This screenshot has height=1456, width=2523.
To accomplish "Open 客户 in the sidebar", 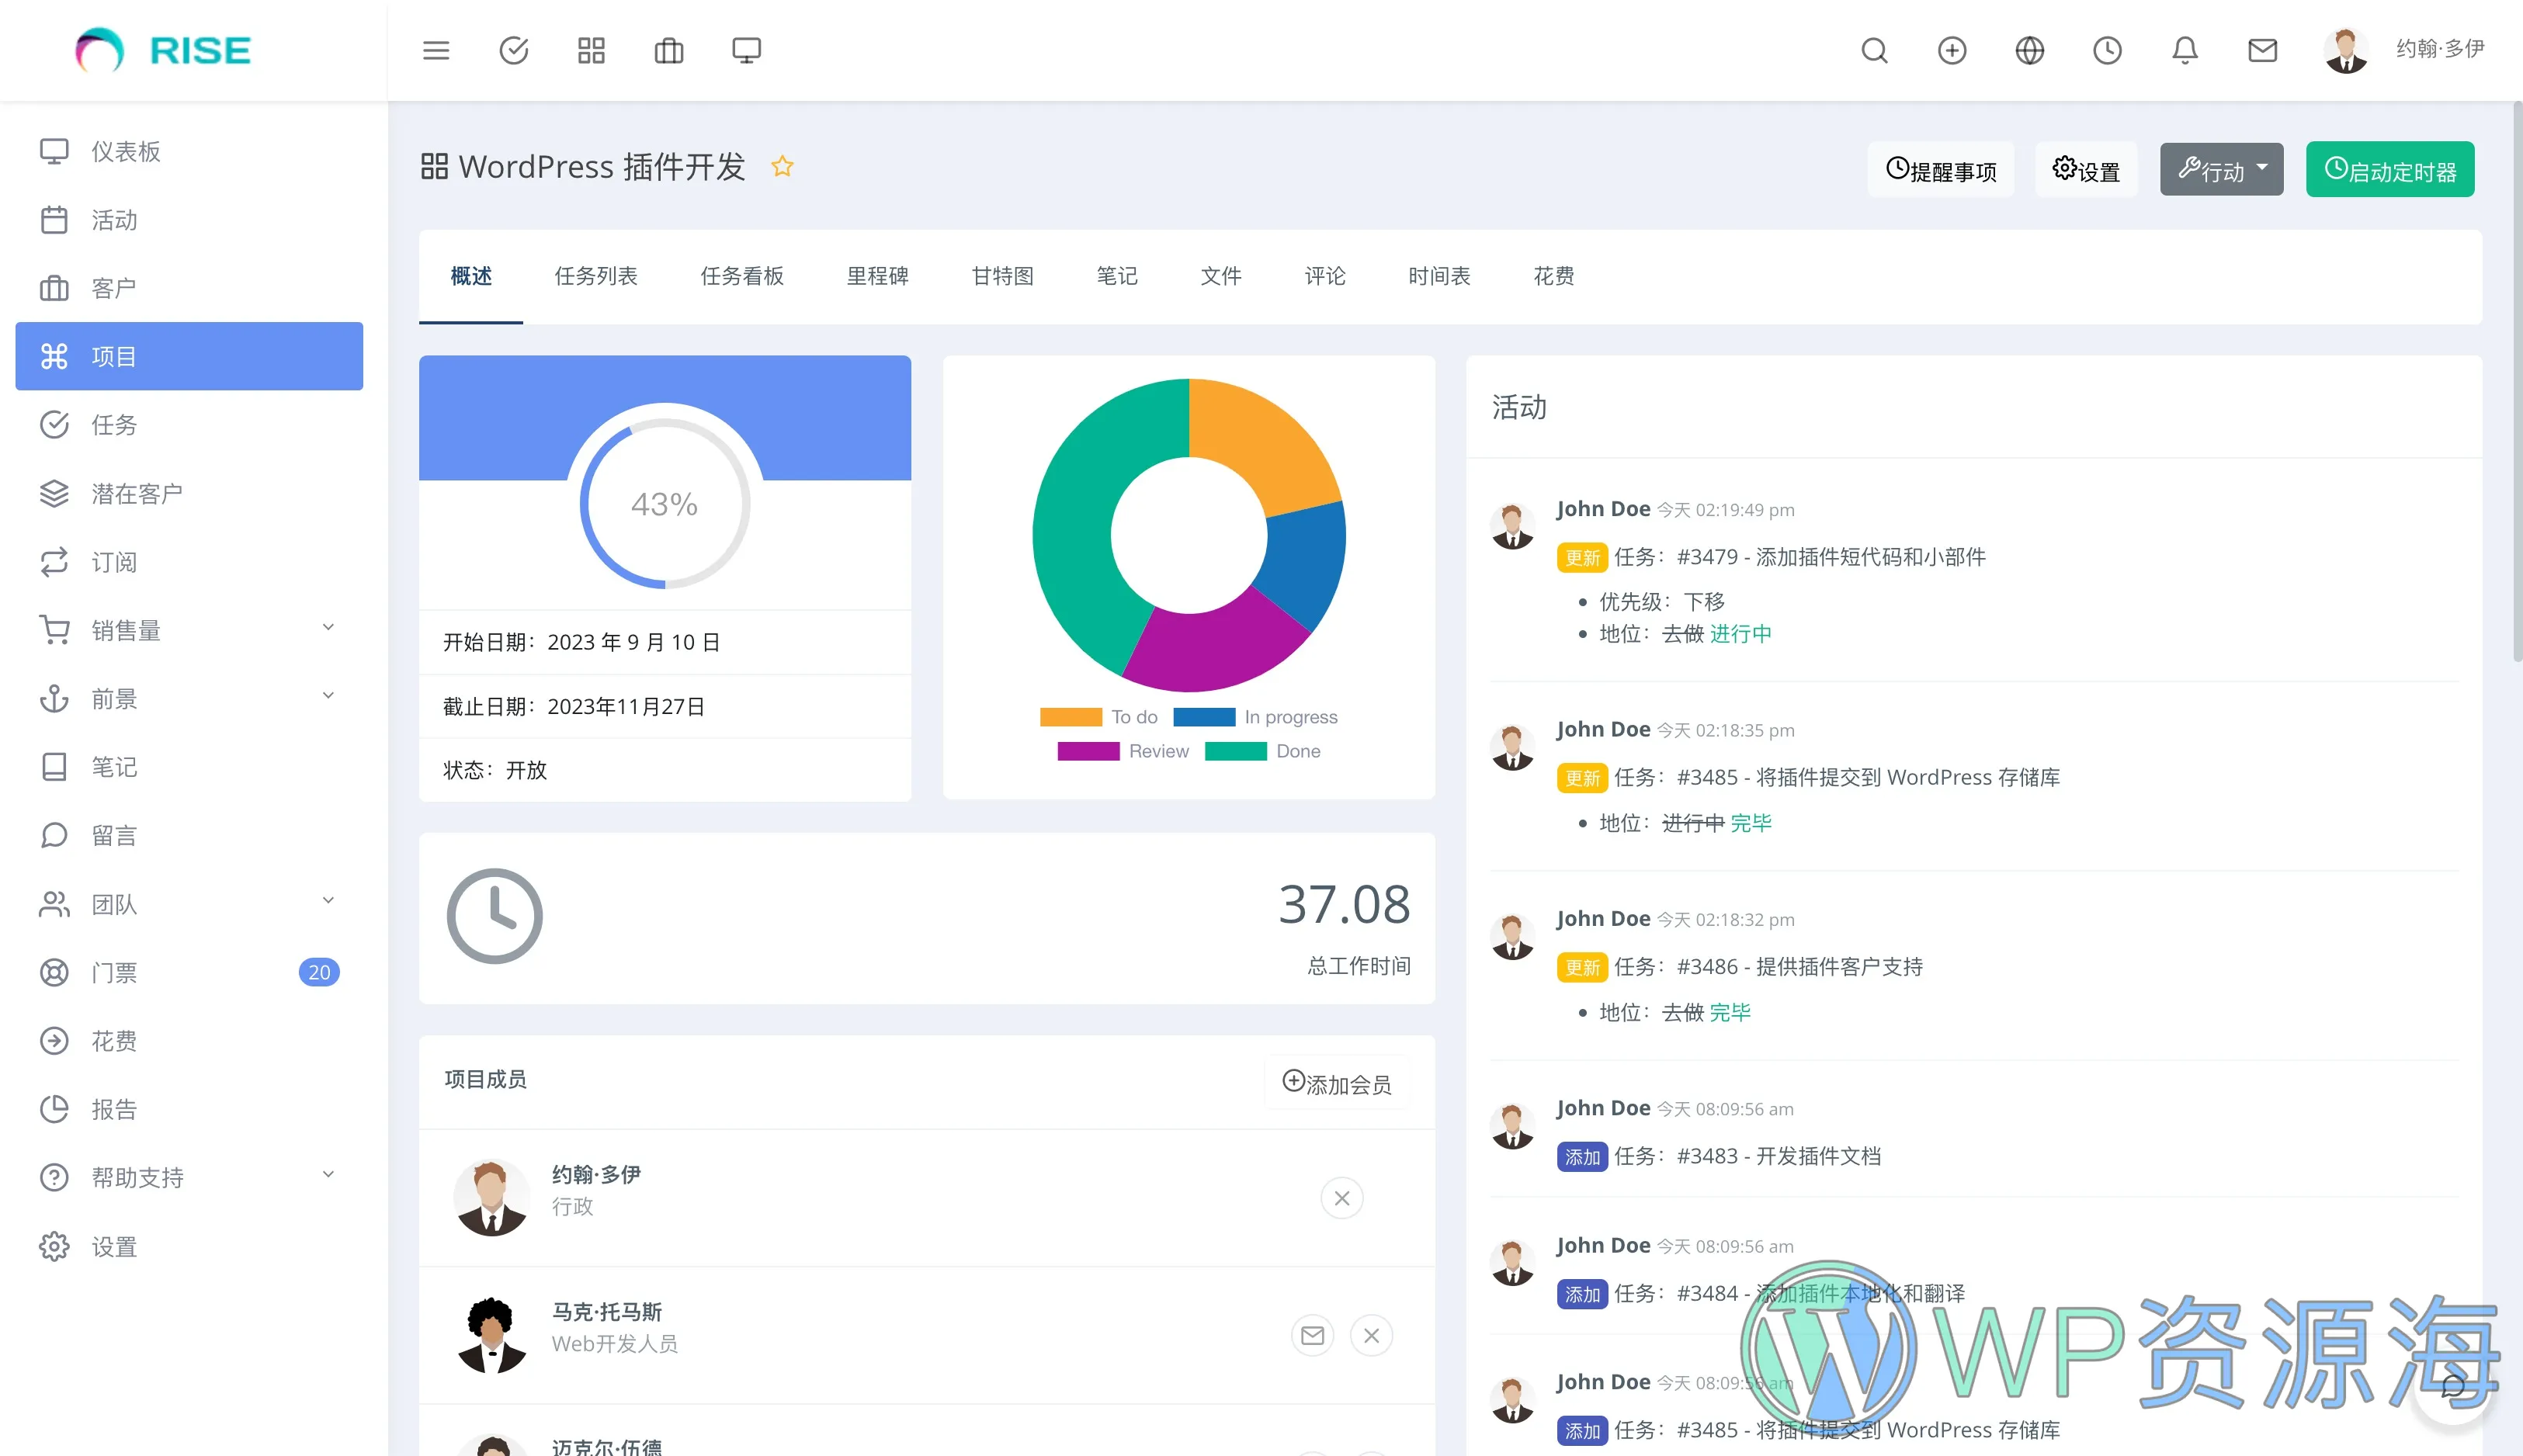I will coord(189,288).
